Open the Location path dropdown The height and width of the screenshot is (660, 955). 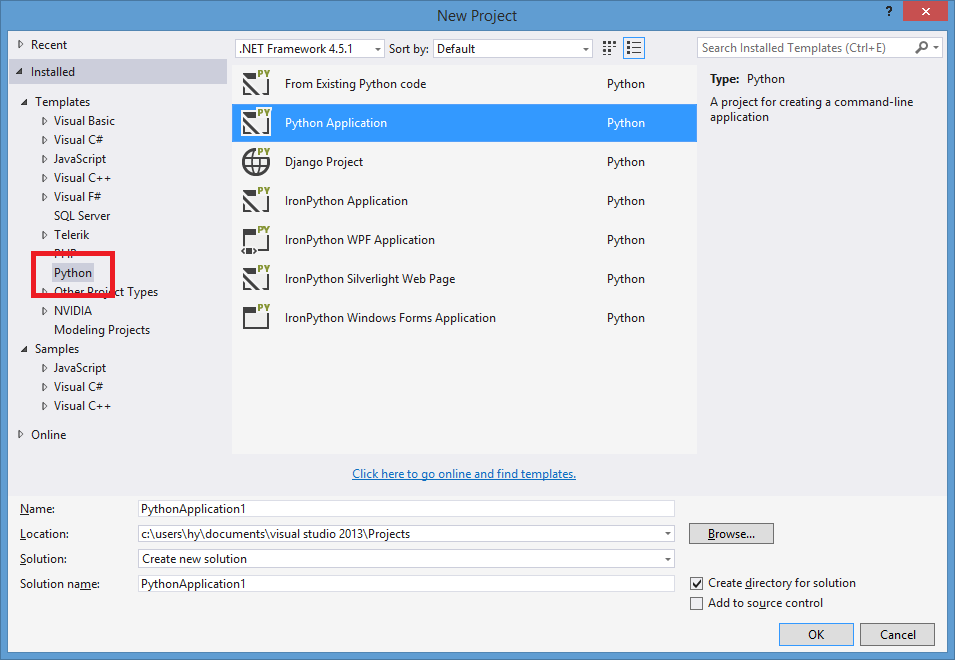668,534
